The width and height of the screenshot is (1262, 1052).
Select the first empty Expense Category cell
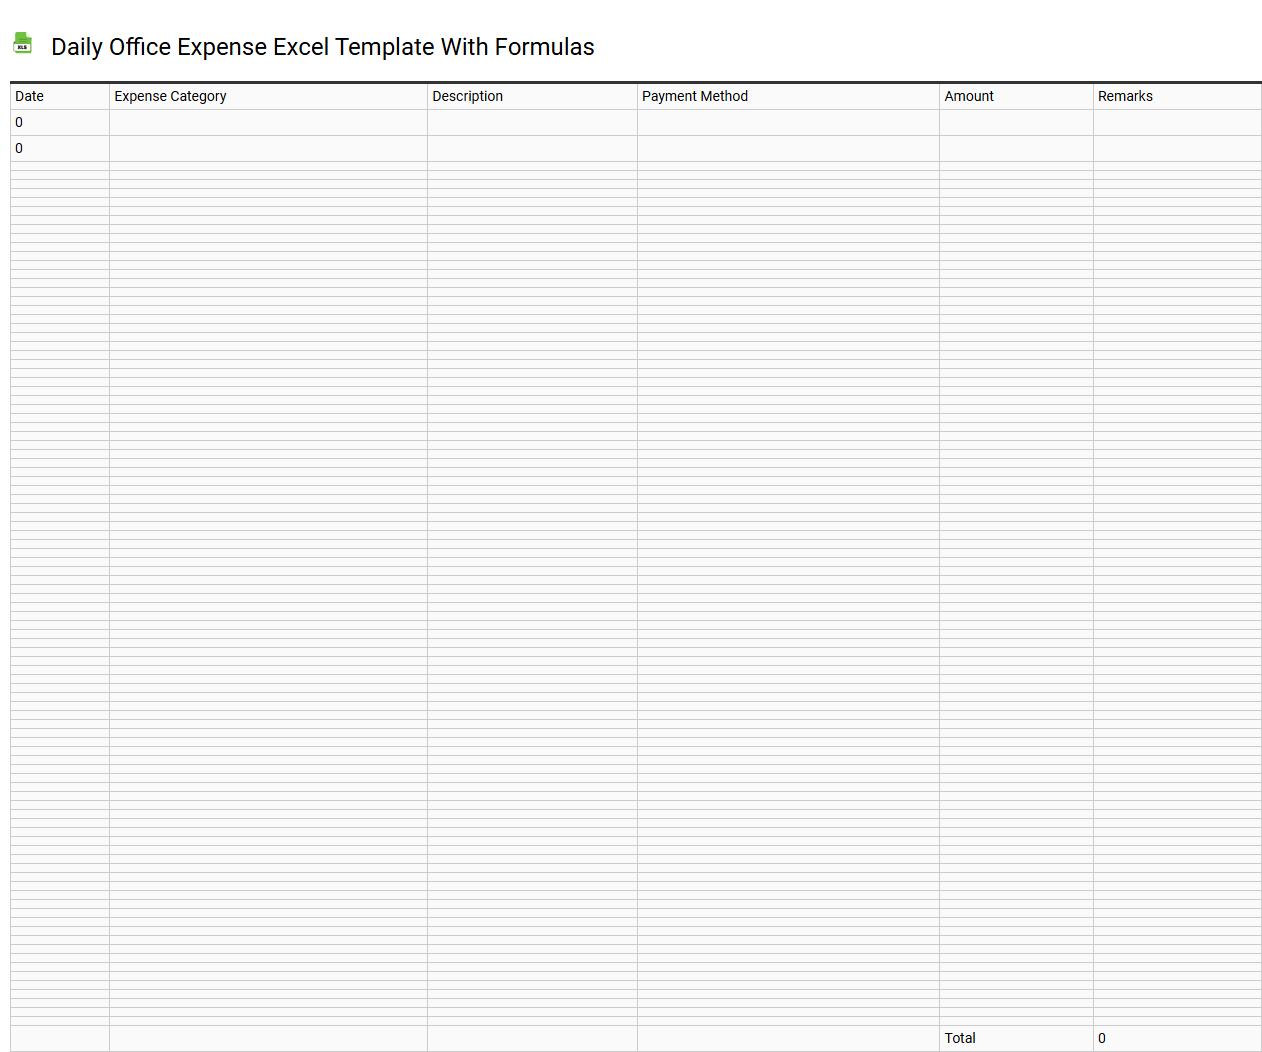(267, 122)
